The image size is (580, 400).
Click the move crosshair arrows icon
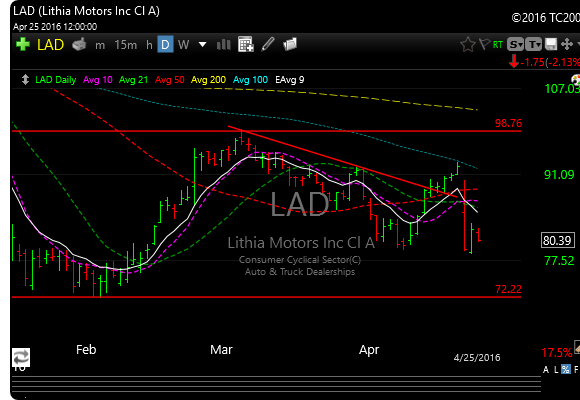pos(567,44)
